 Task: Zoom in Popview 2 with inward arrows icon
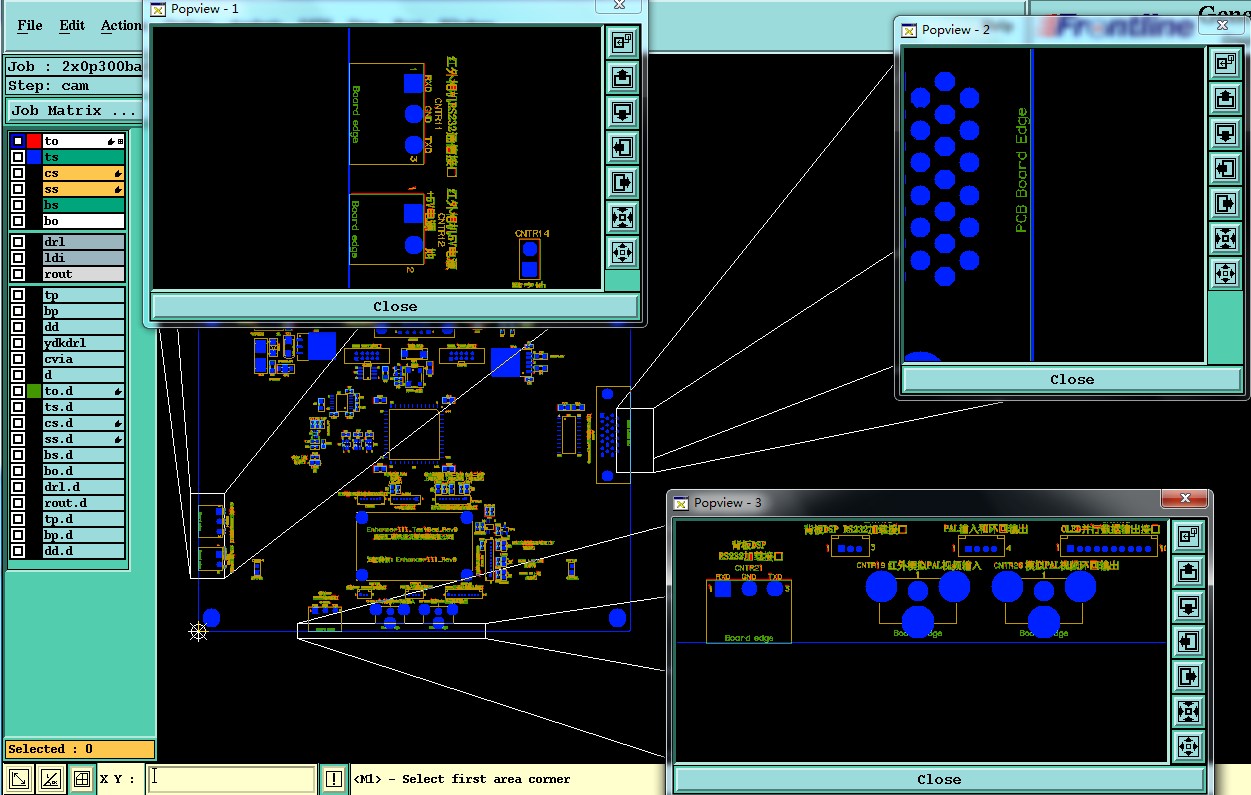[x=1225, y=238]
